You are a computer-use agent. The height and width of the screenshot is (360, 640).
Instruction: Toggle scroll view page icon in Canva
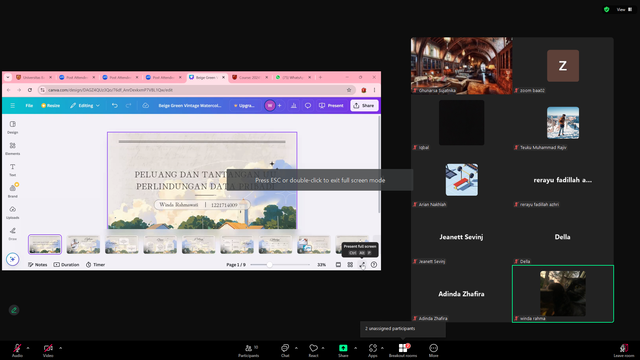tap(338, 264)
